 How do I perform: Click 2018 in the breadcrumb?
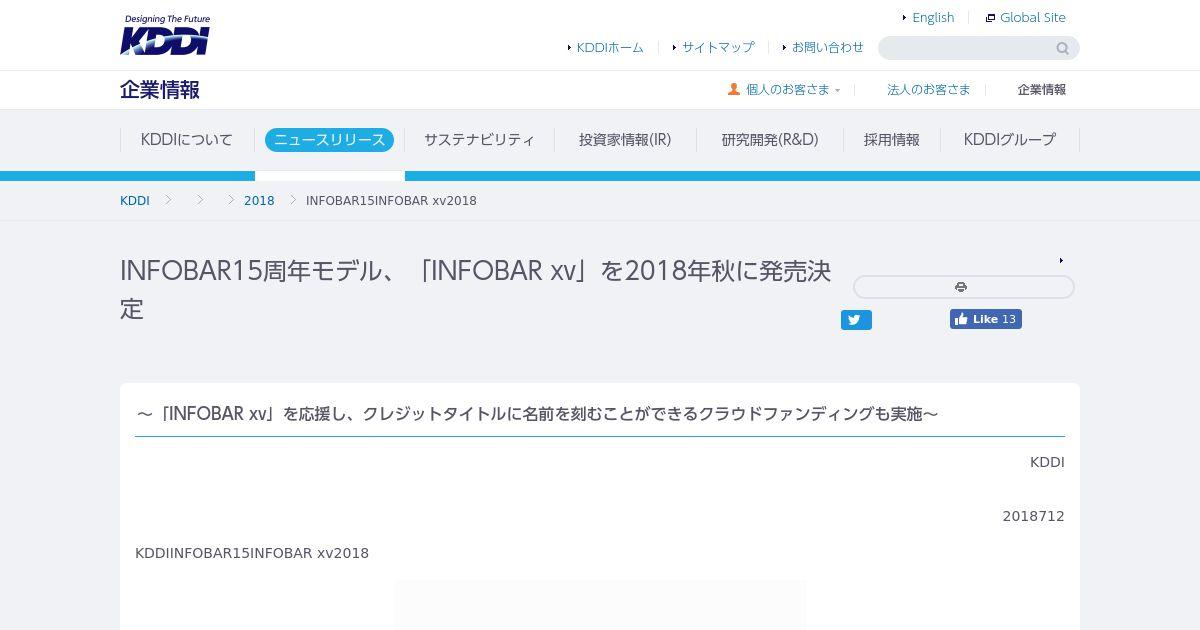(259, 201)
